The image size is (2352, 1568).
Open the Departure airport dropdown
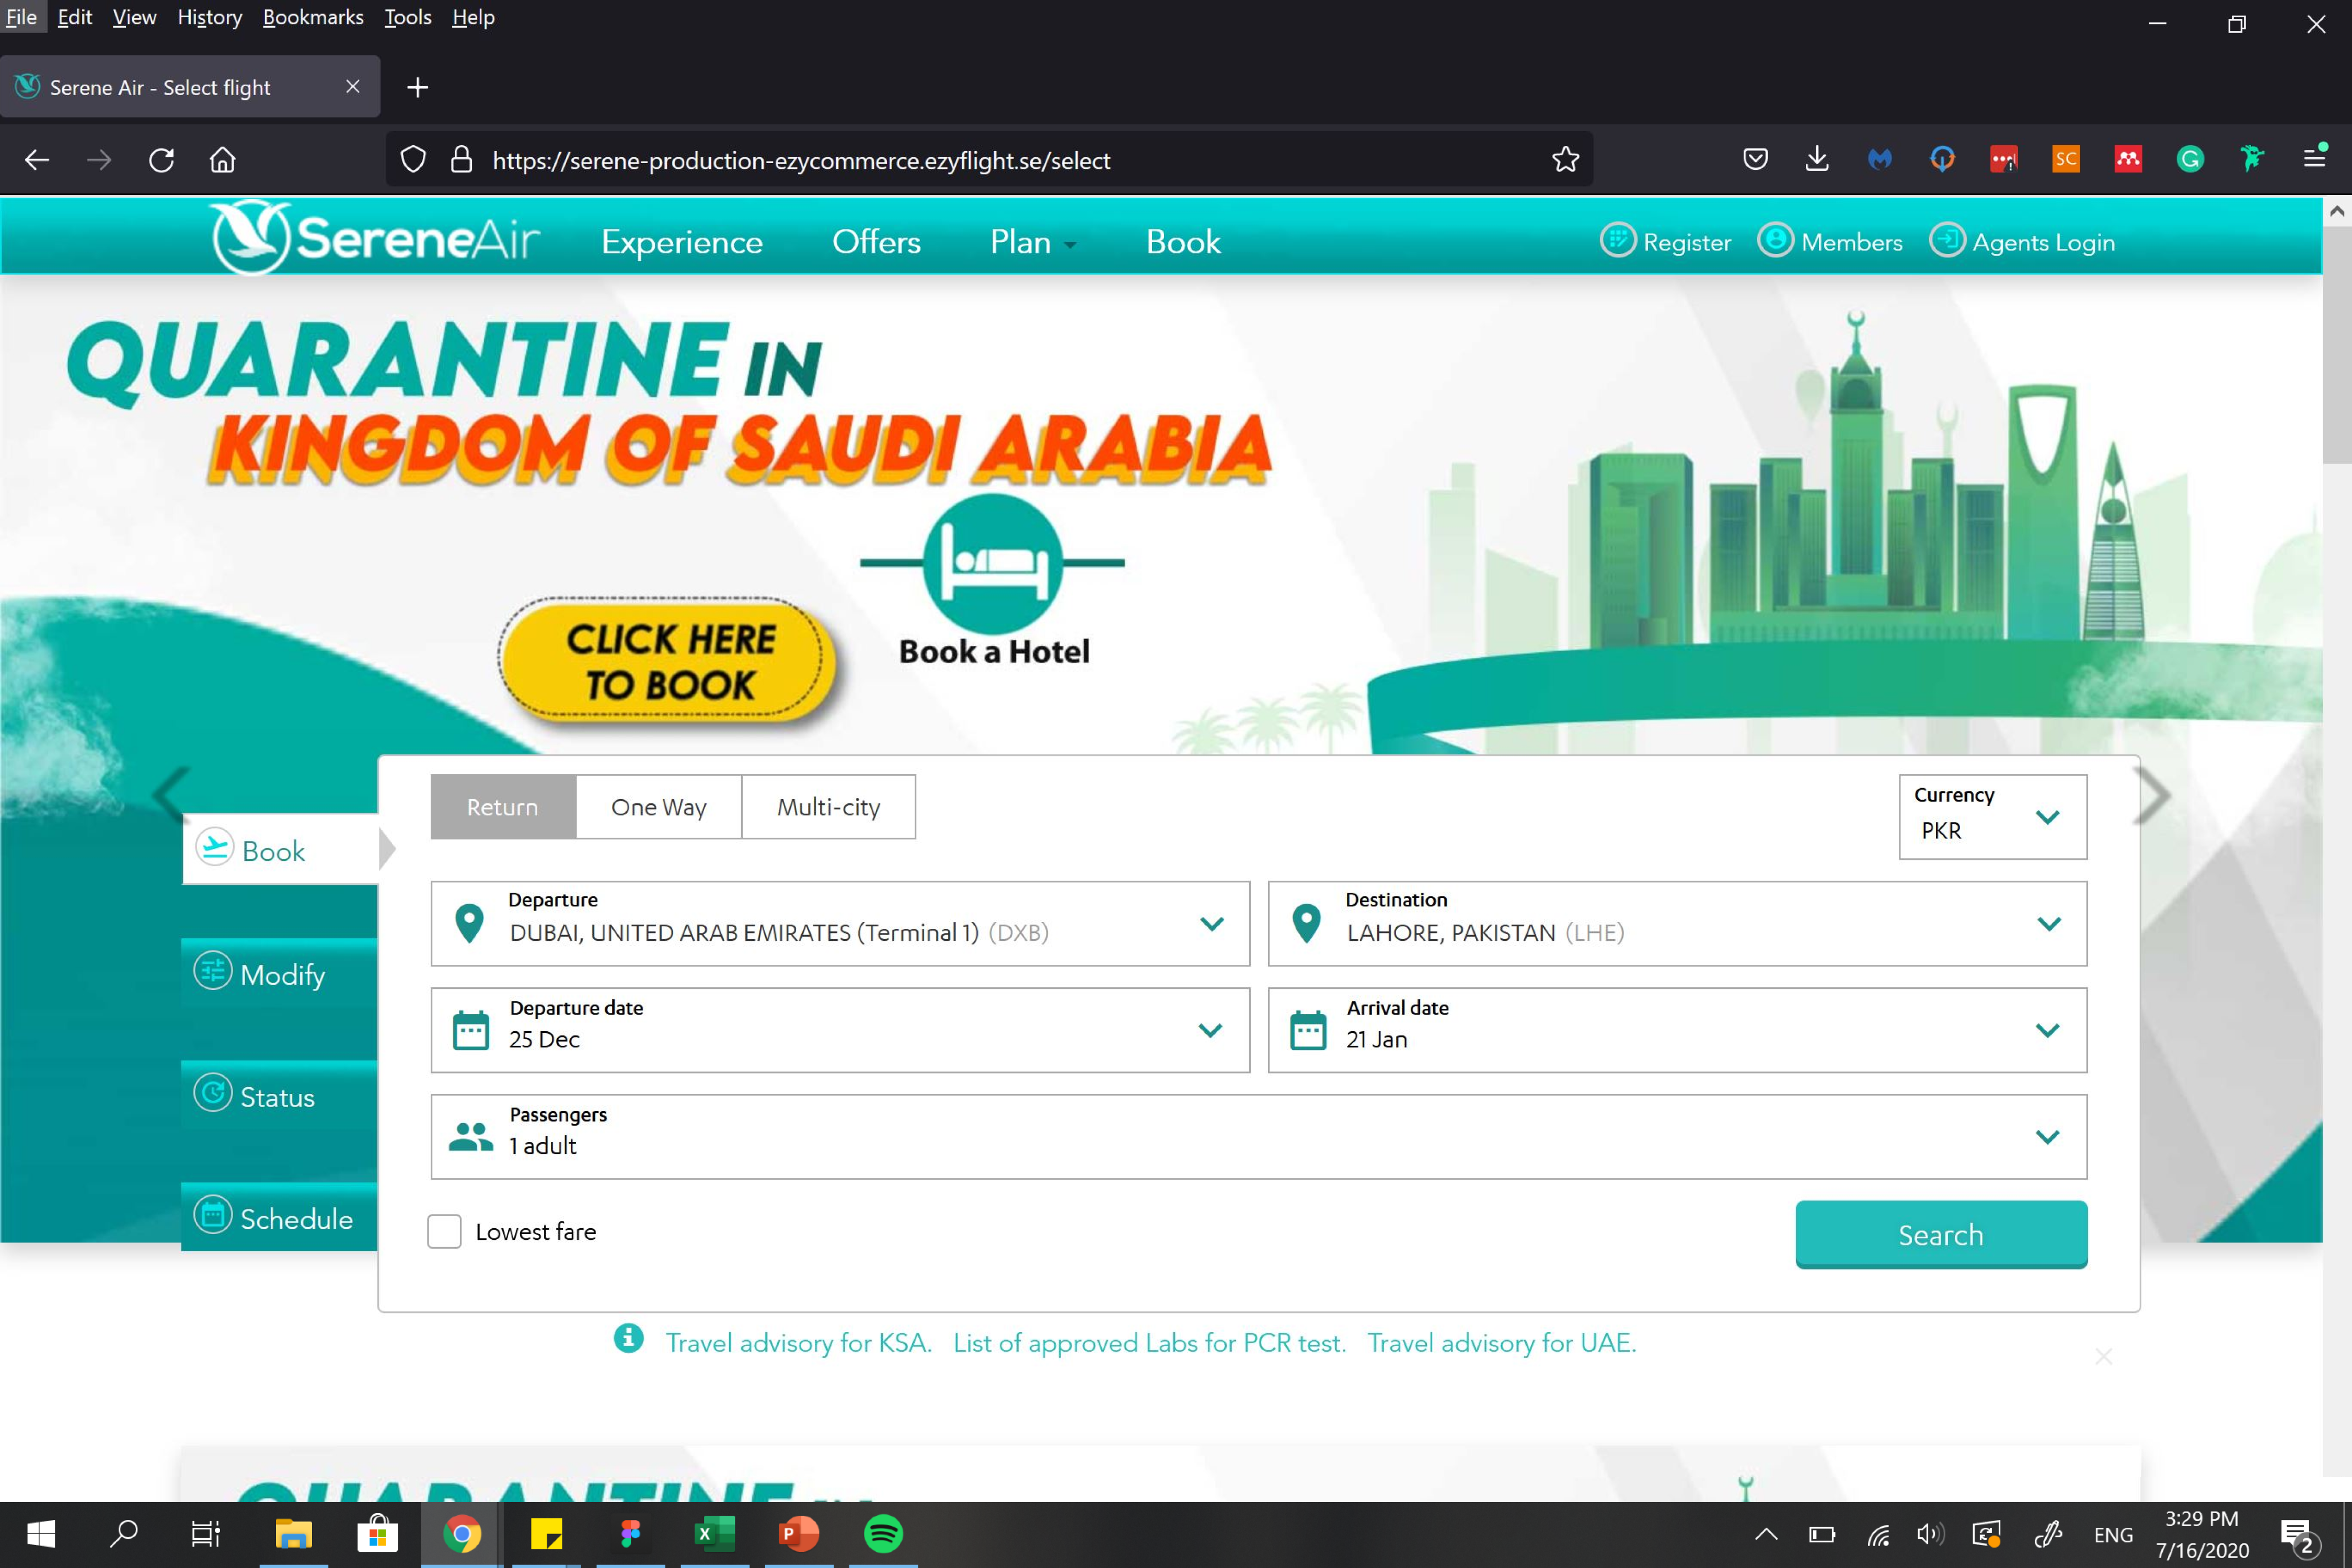[x=840, y=923]
